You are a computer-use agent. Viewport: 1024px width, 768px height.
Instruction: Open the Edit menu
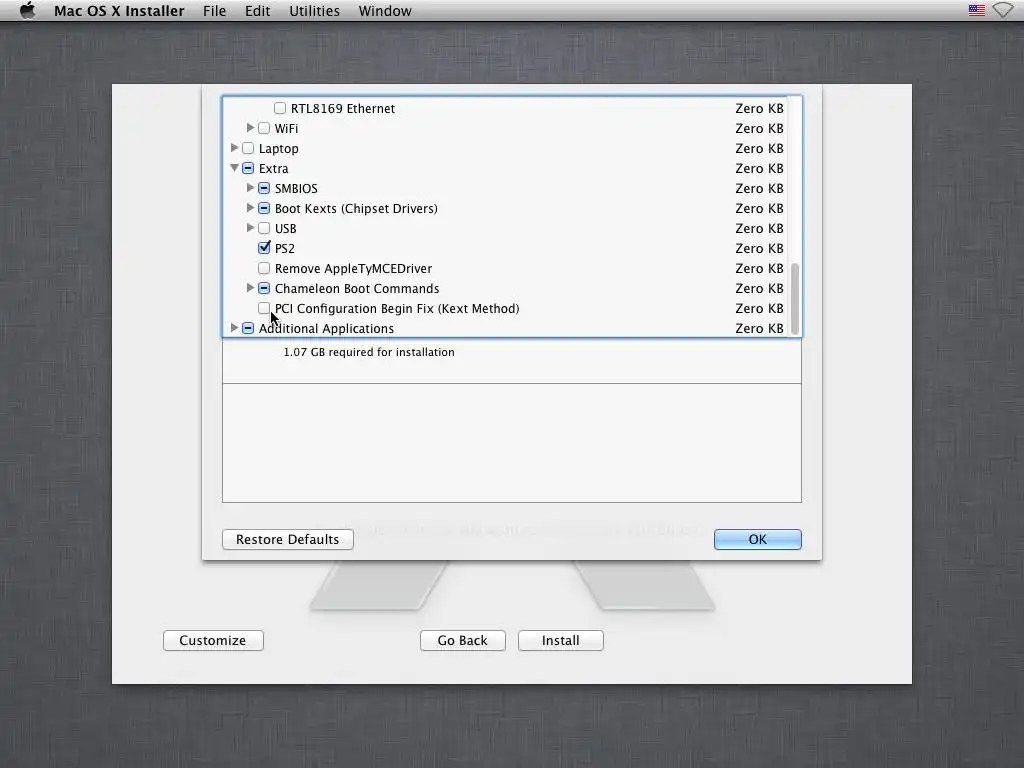(257, 11)
